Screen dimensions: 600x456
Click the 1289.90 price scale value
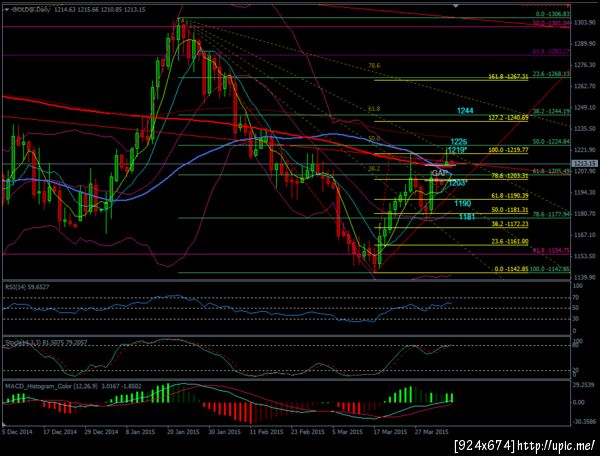pos(585,44)
